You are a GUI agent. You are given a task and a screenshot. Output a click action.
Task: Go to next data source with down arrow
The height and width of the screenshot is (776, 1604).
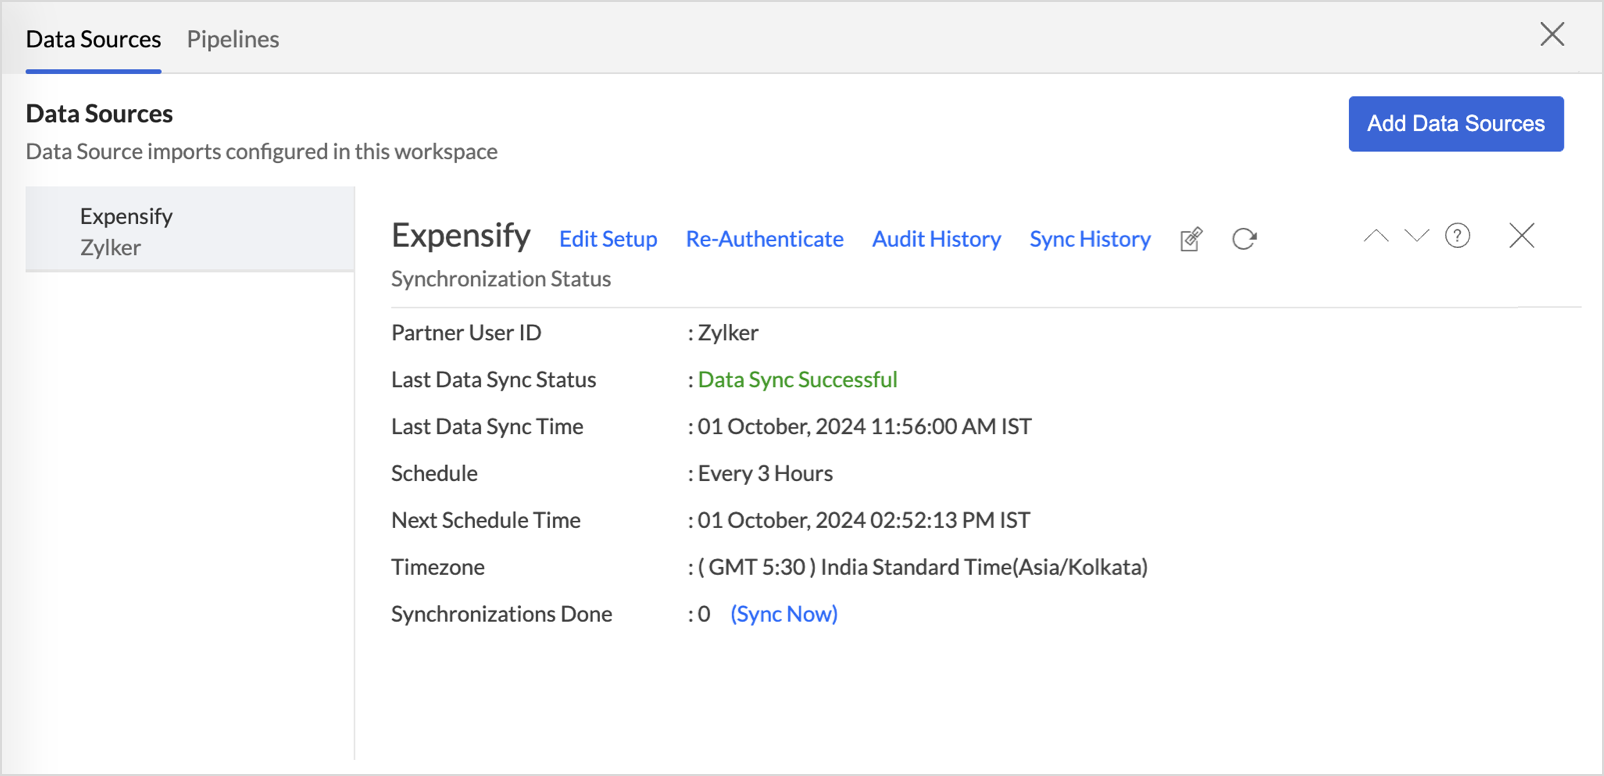pos(1416,236)
